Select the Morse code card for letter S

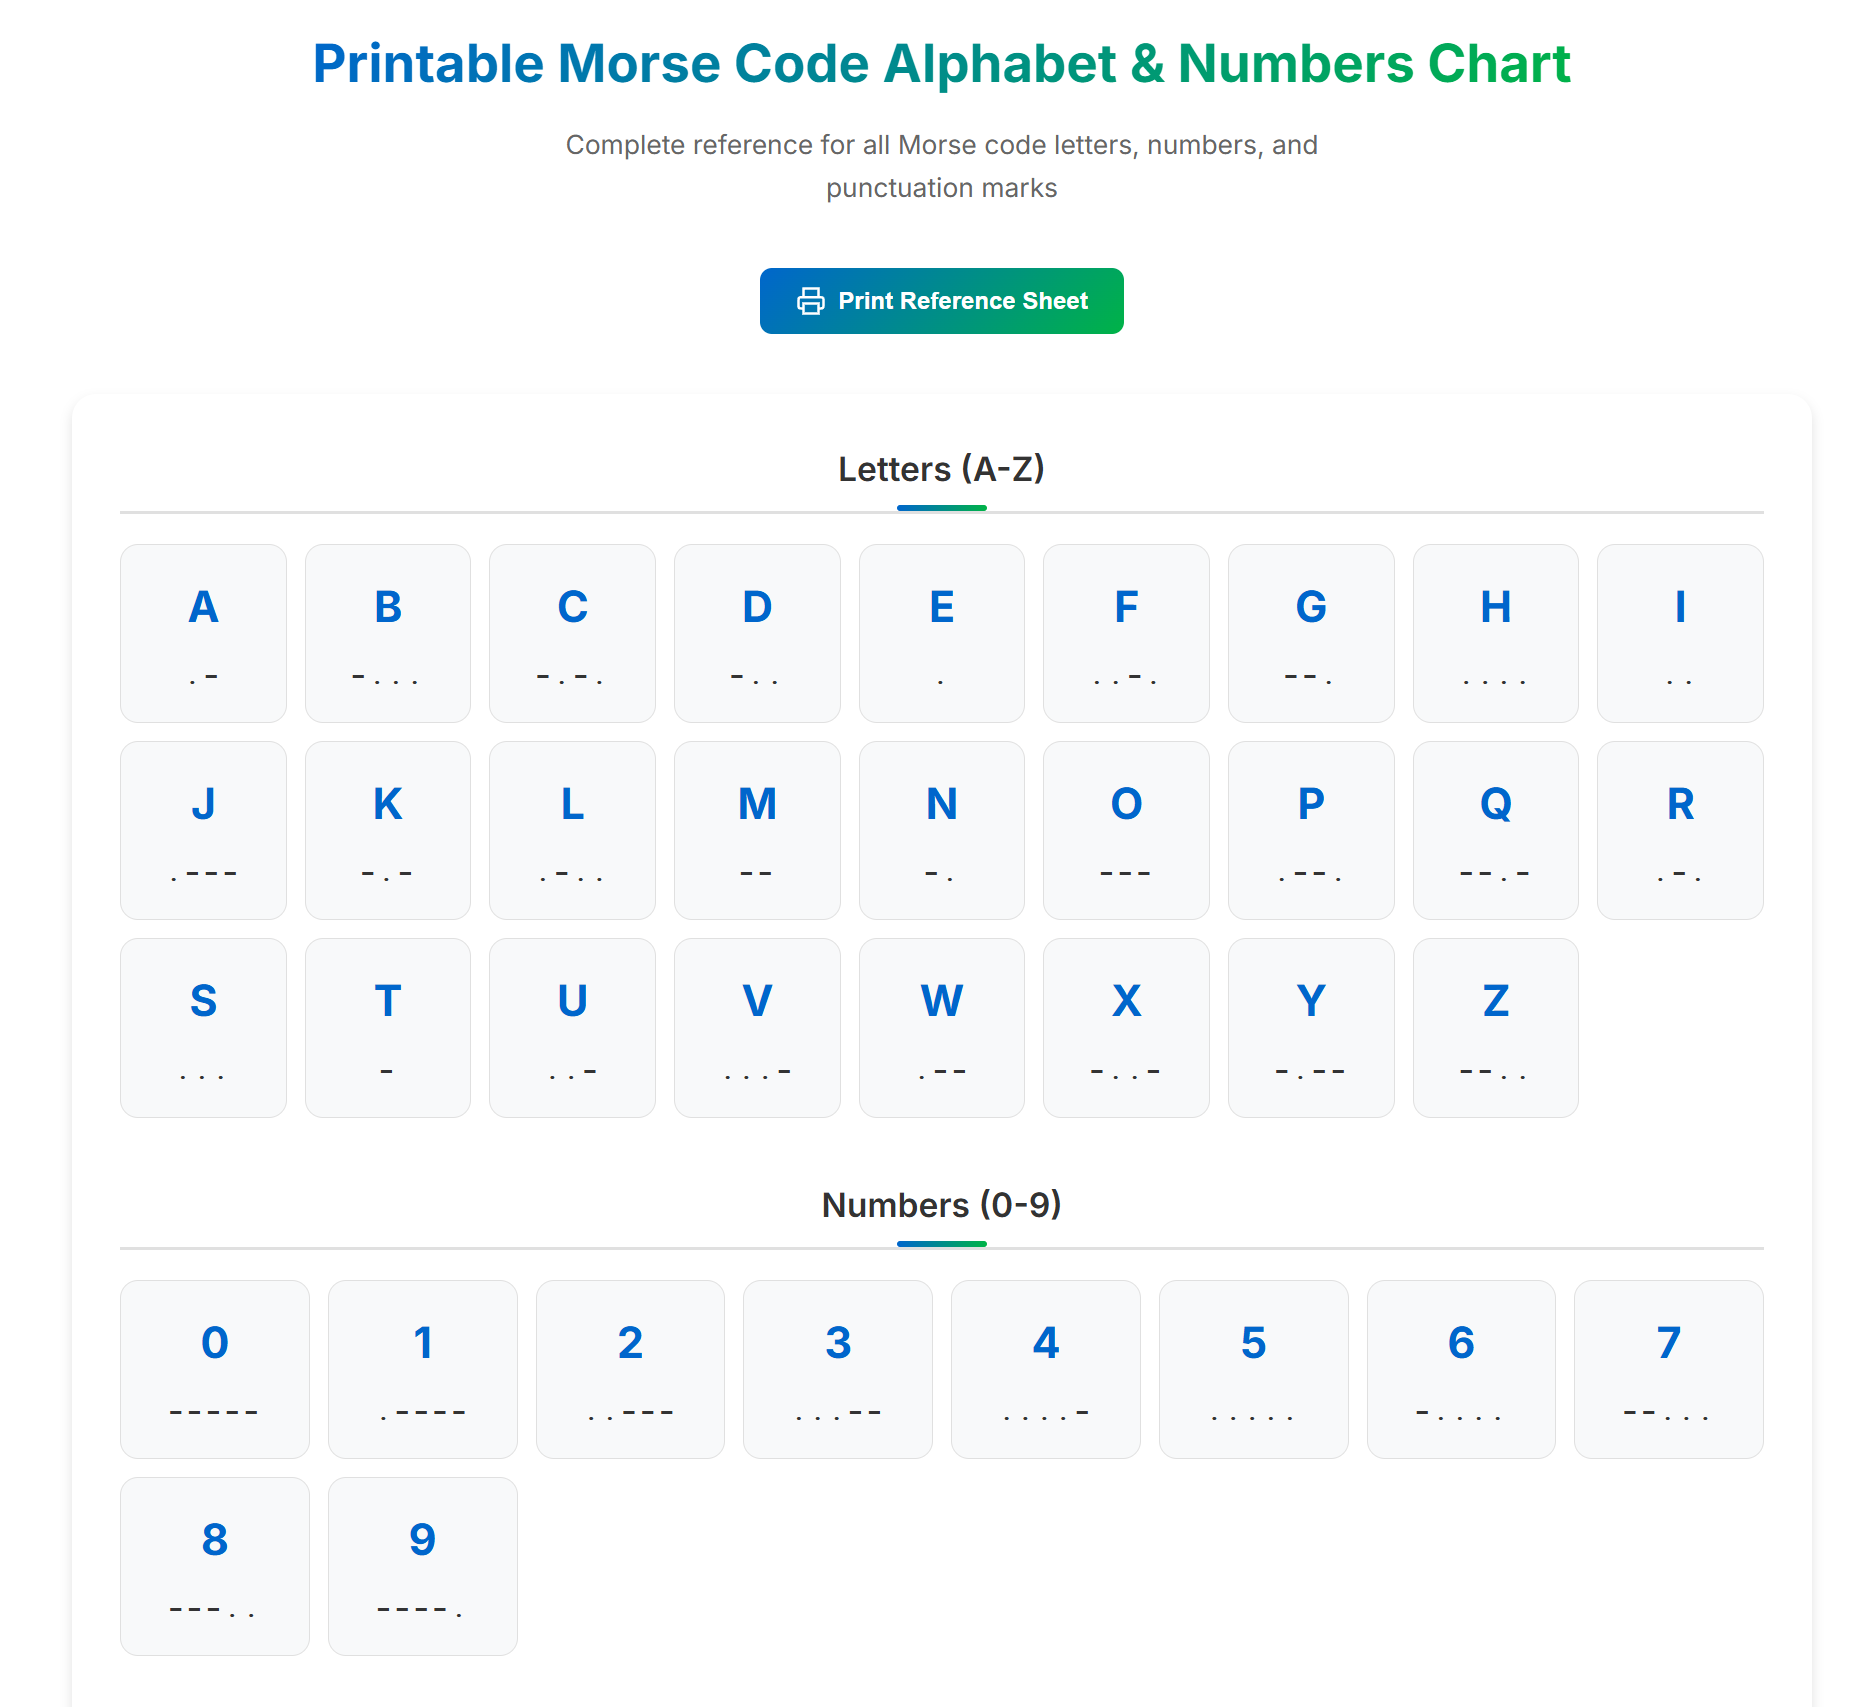pyautogui.click(x=203, y=1027)
